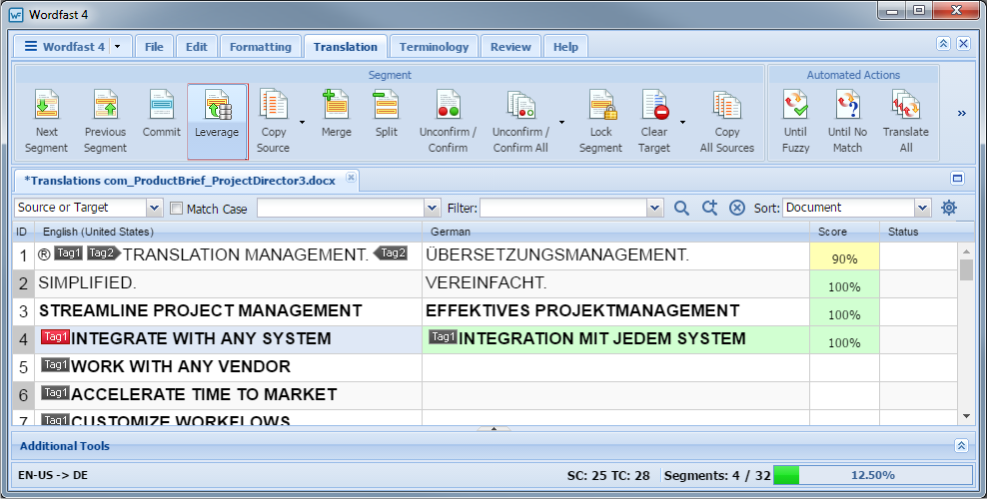
Task: Clear the filter with the X circle icon
Action: [x=737, y=208]
